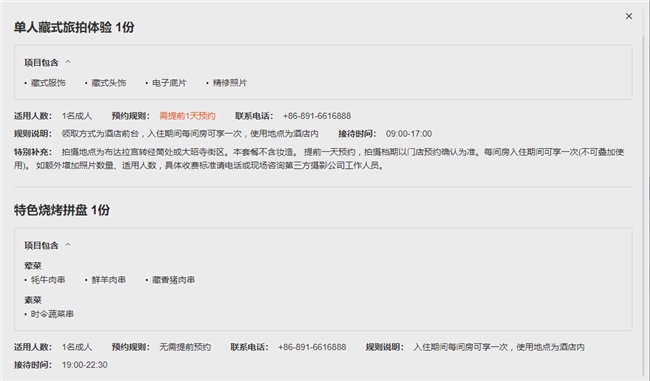This screenshot has width=650, height=381.
Task: Select the 牦牛肉串 item
Action: pyautogui.click(x=48, y=280)
